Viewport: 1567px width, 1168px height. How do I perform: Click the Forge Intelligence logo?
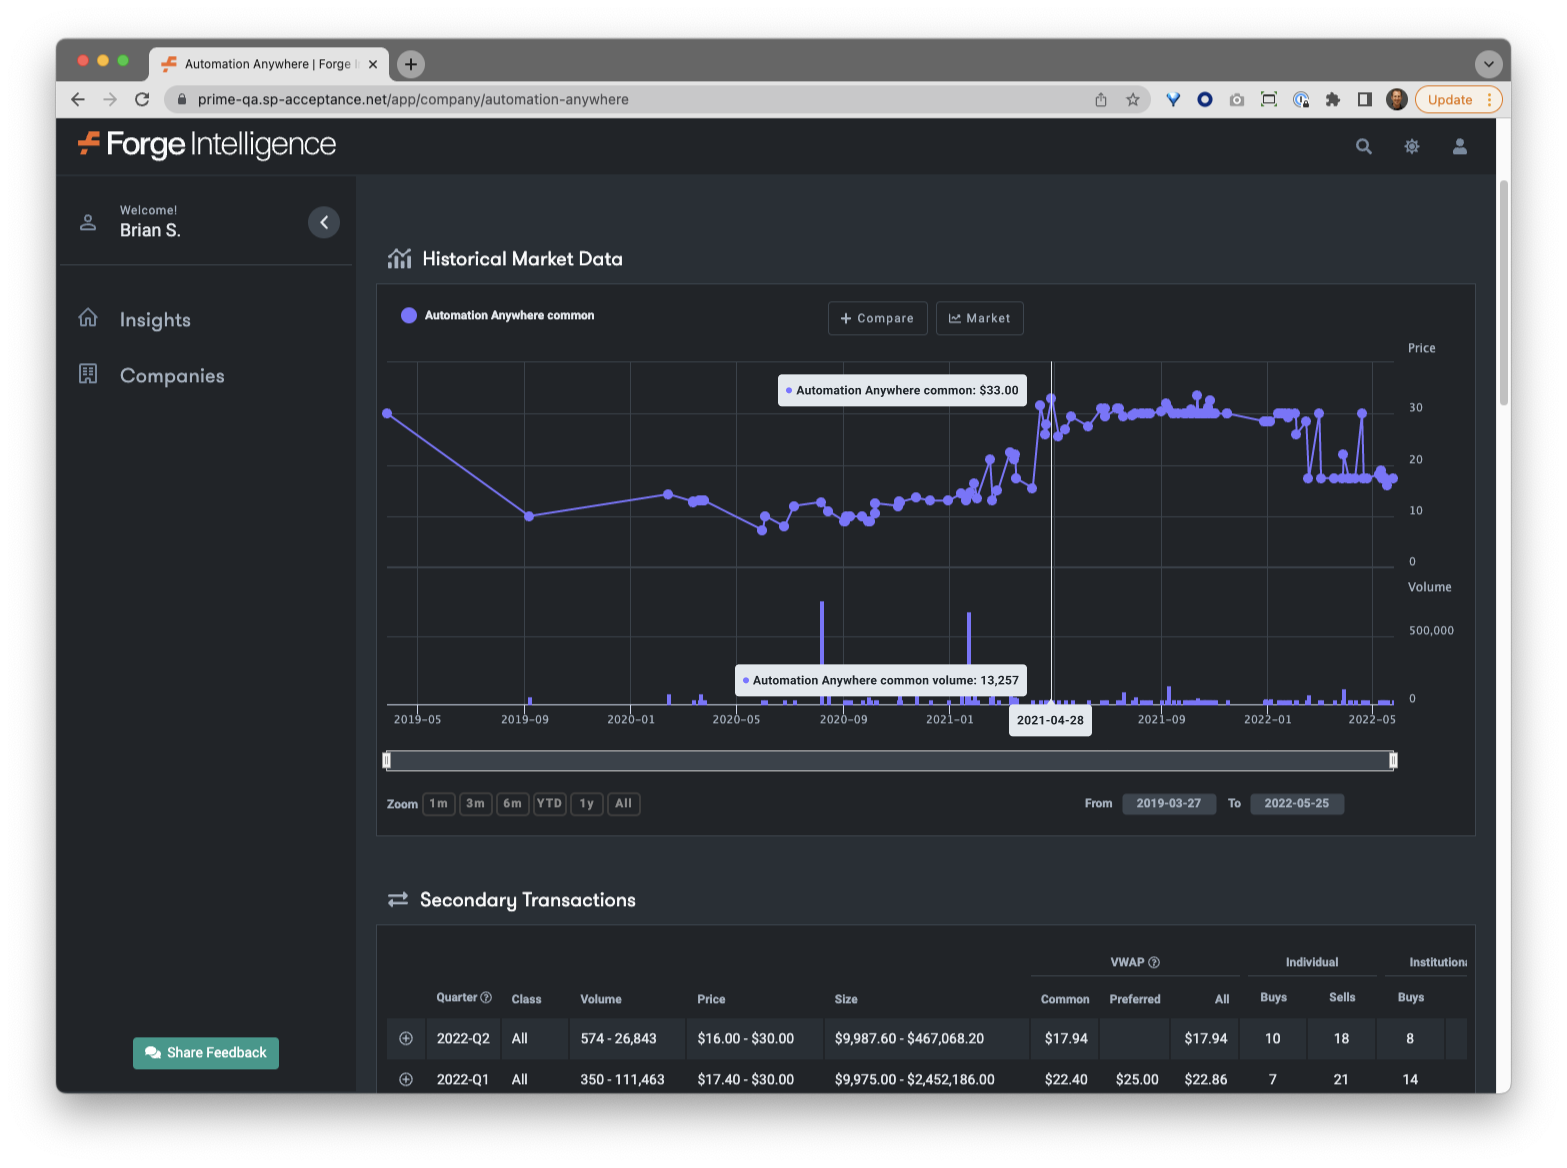(x=204, y=145)
